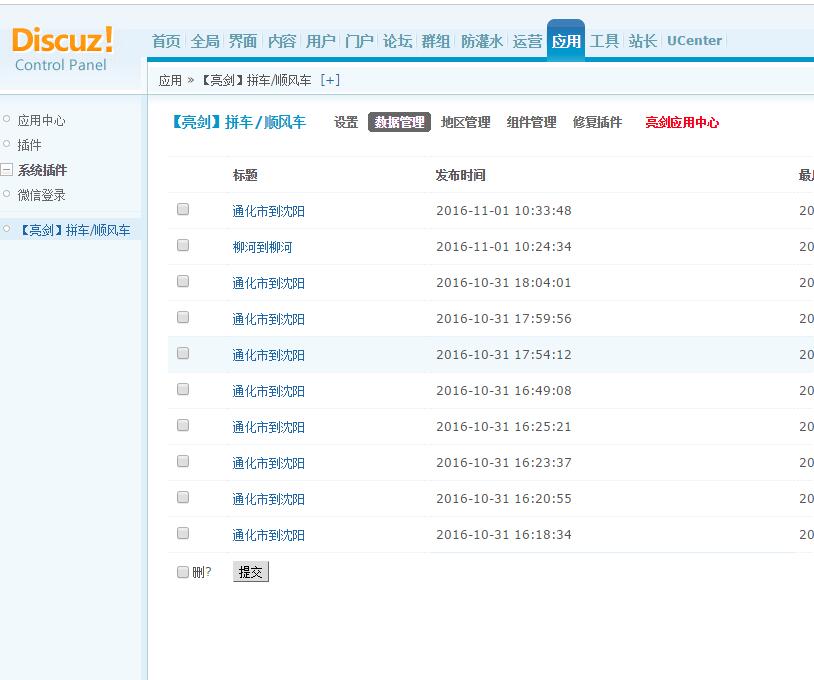
Task: Click the 提交 button
Action: pyautogui.click(x=250, y=571)
